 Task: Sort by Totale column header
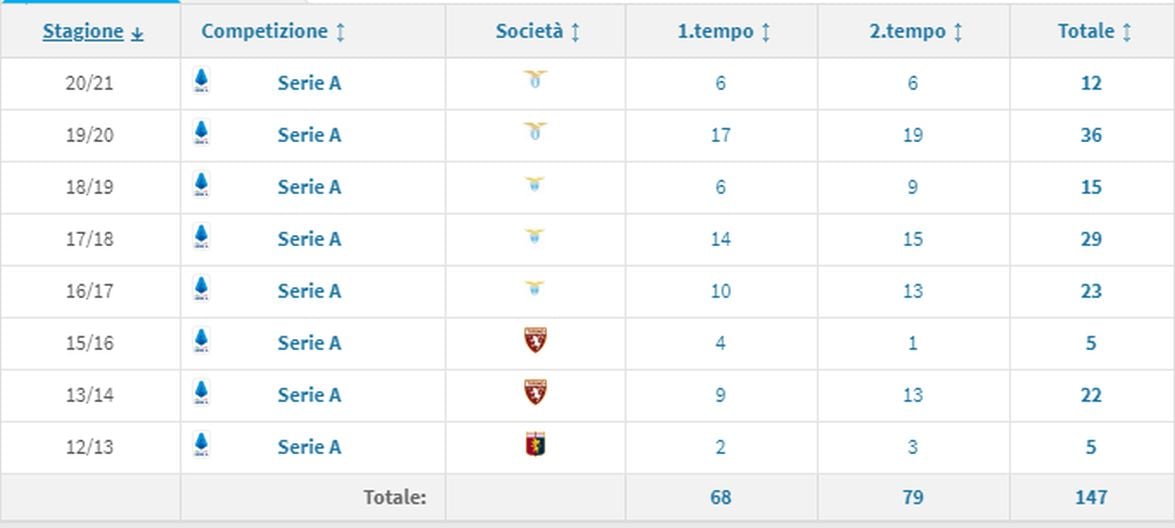click(1094, 31)
